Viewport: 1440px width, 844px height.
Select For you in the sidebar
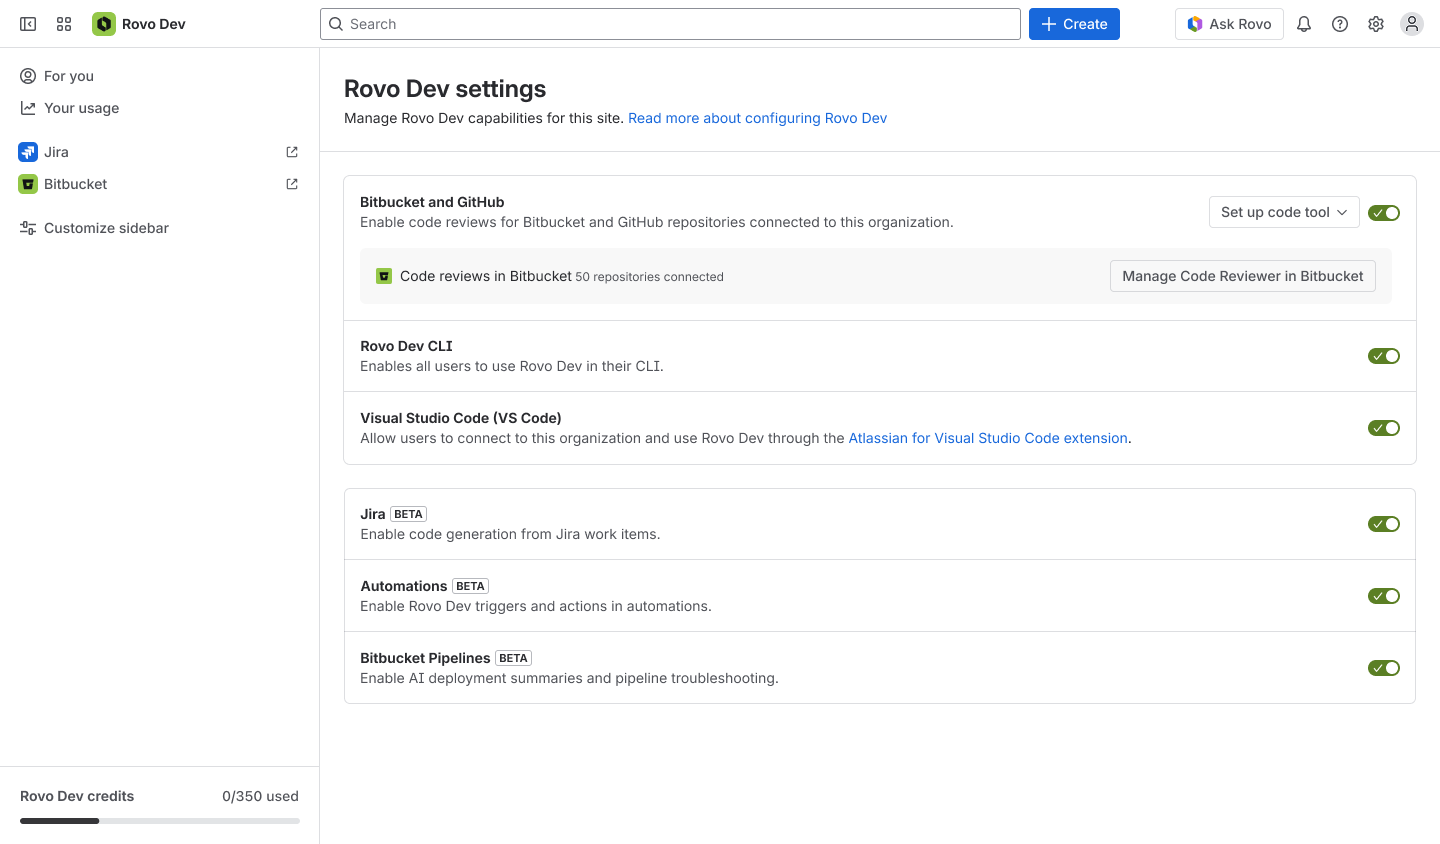click(x=67, y=75)
